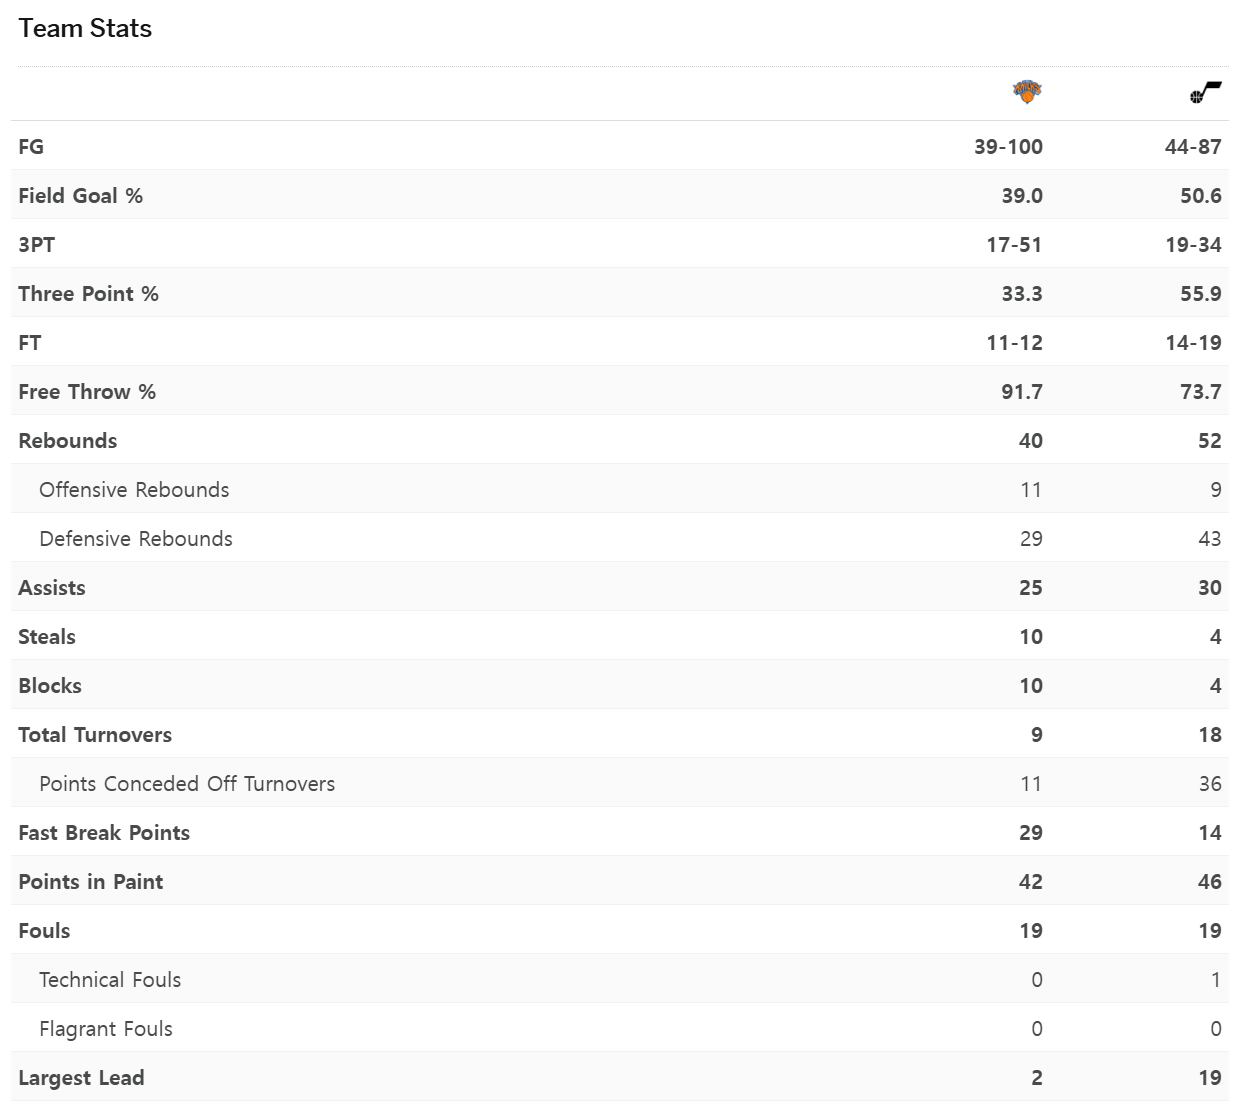Click the FG row label
Viewport: 1239px width, 1104px height.
coord(31,146)
